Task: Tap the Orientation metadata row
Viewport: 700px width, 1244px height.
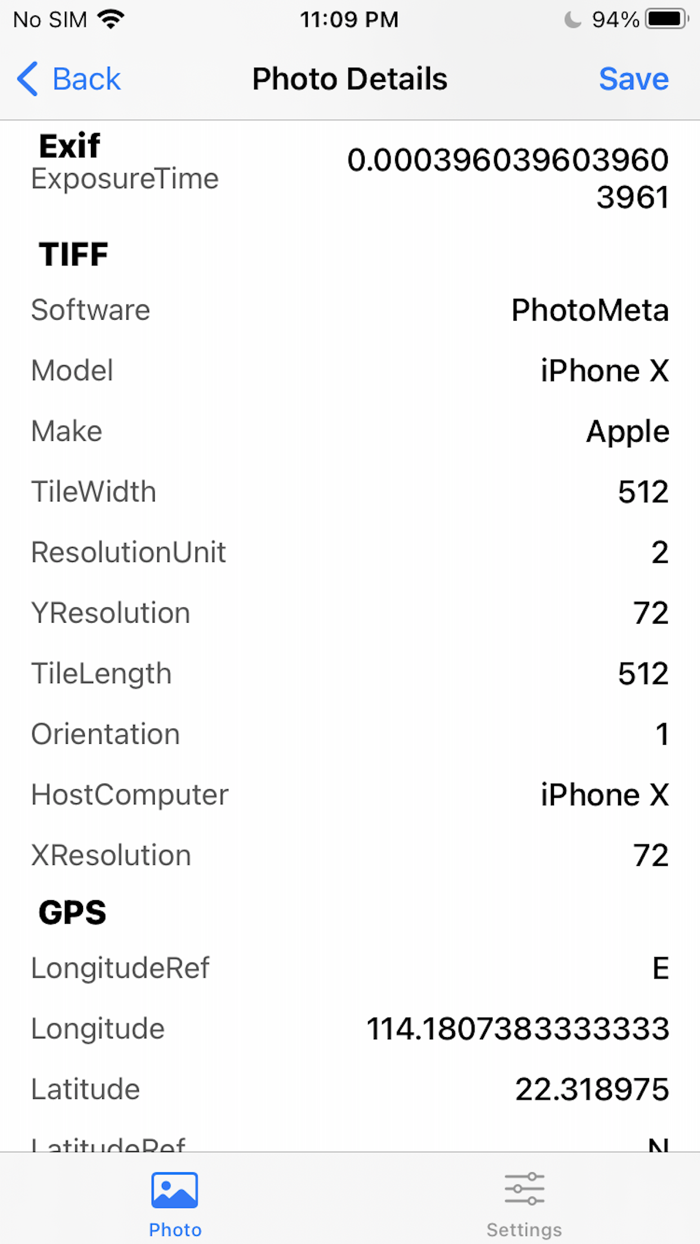Action: [x=350, y=734]
